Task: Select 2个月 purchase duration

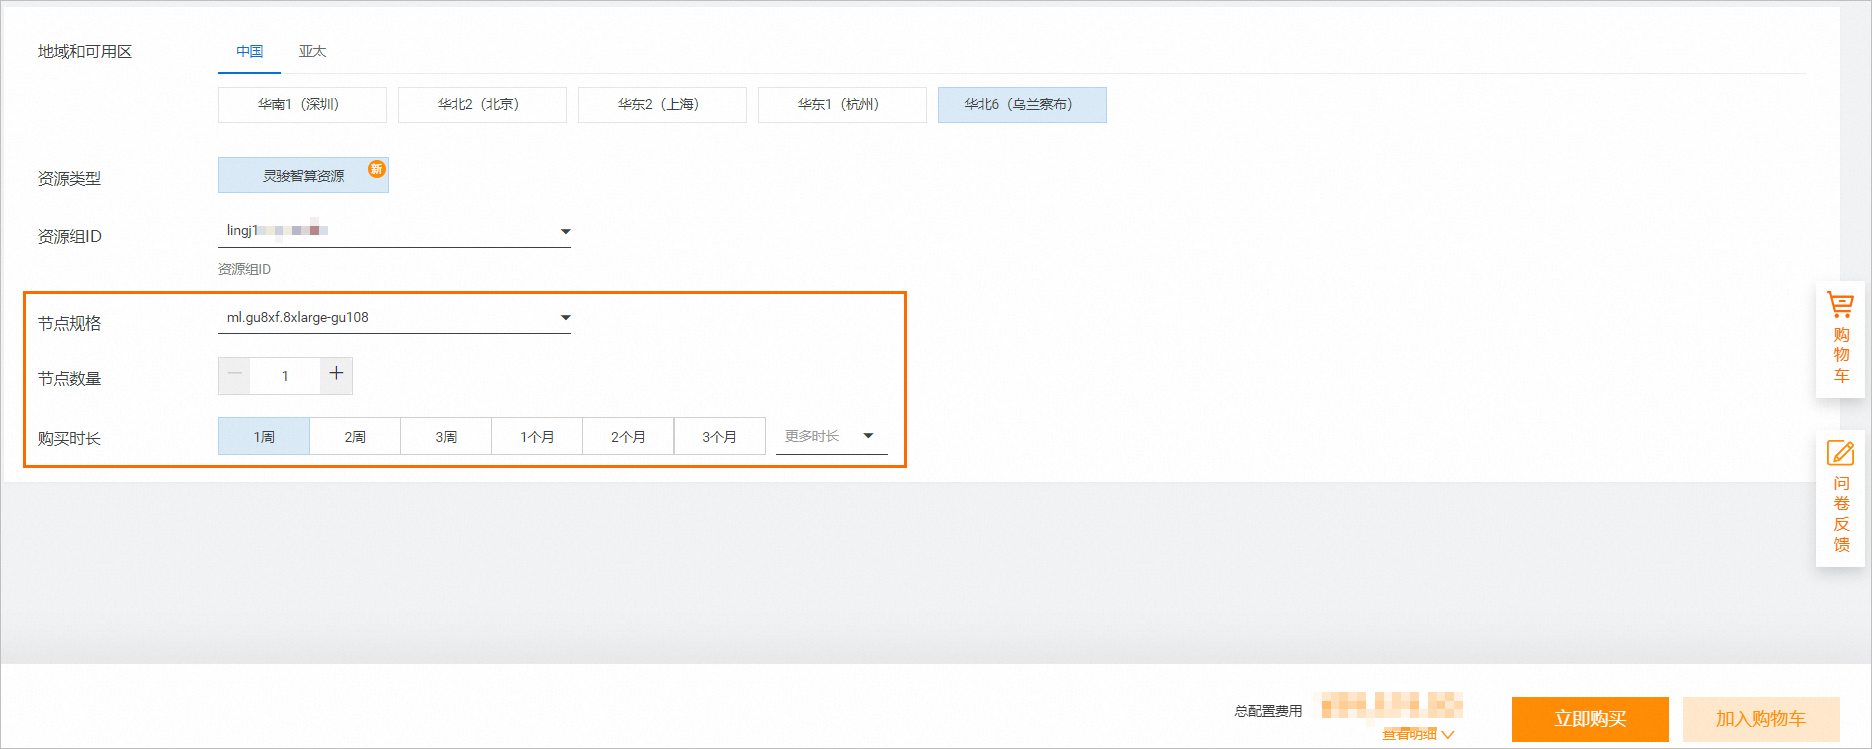Action: pyautogui.click(x=628, y=437)
